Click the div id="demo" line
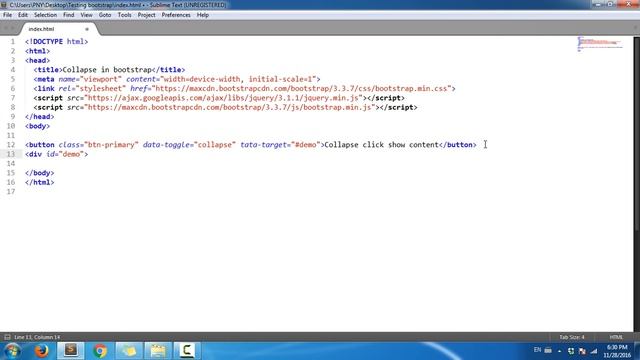This screenshot has width=640, height=360. coord(56,154)
